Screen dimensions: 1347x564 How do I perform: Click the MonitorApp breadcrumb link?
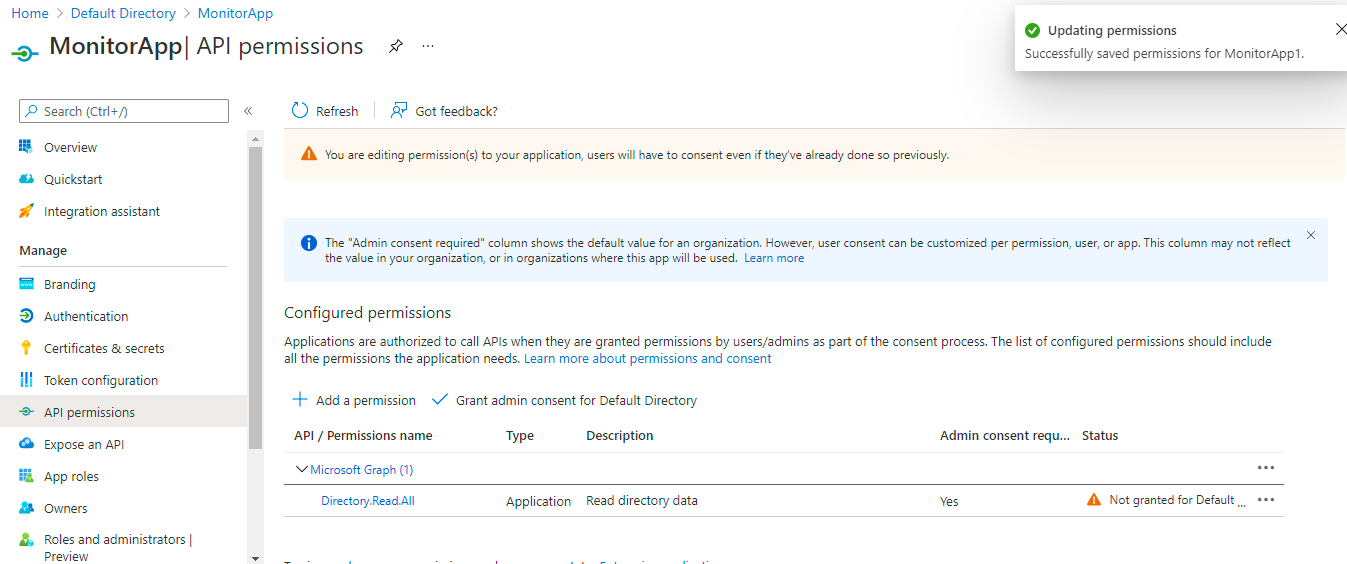(x=235, y=13)
